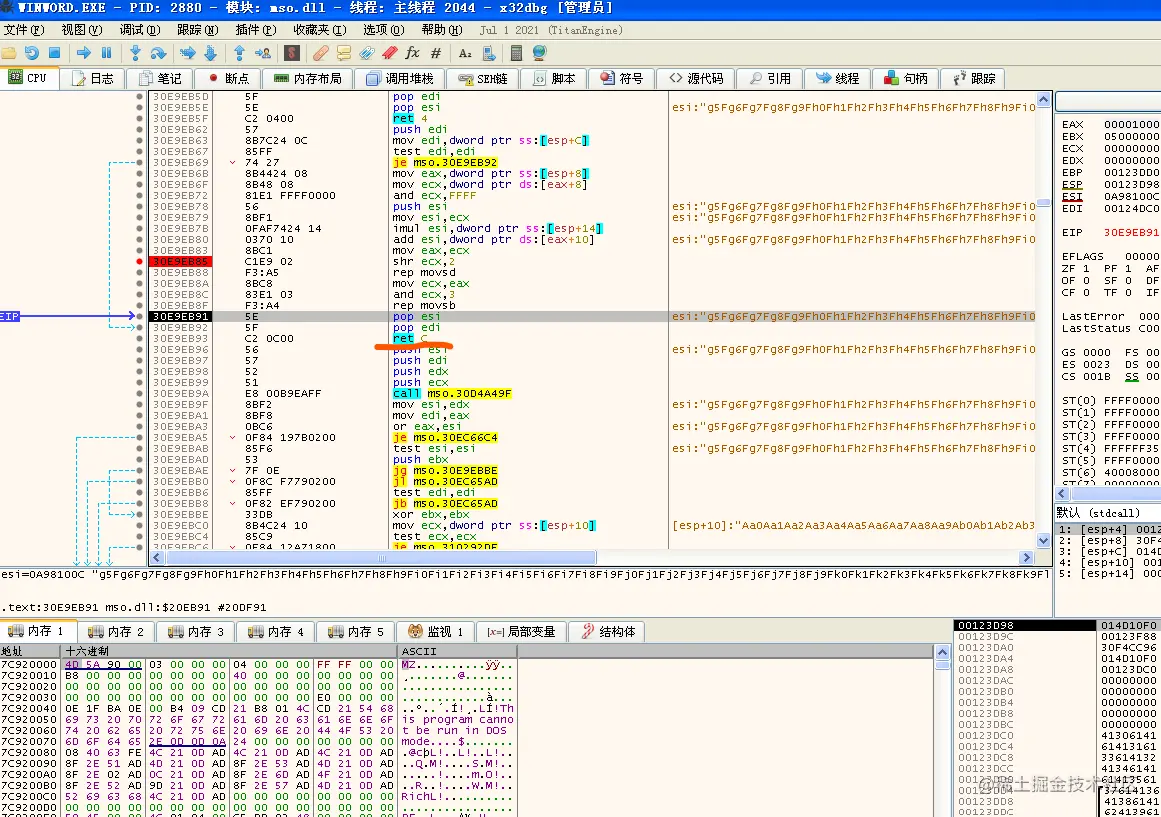The height and width of the screenshot is (817, 1161).
Task: Click the 十六进制 dump column header
Action: 230,651
